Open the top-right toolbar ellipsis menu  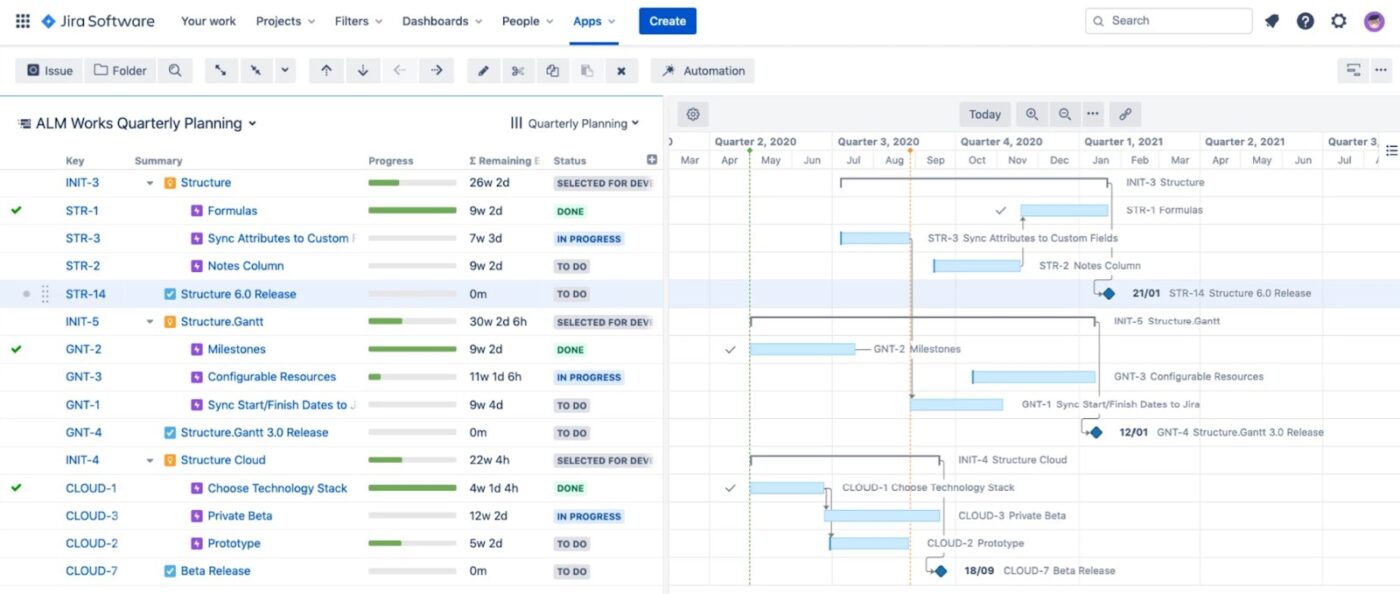[1381, 70]
